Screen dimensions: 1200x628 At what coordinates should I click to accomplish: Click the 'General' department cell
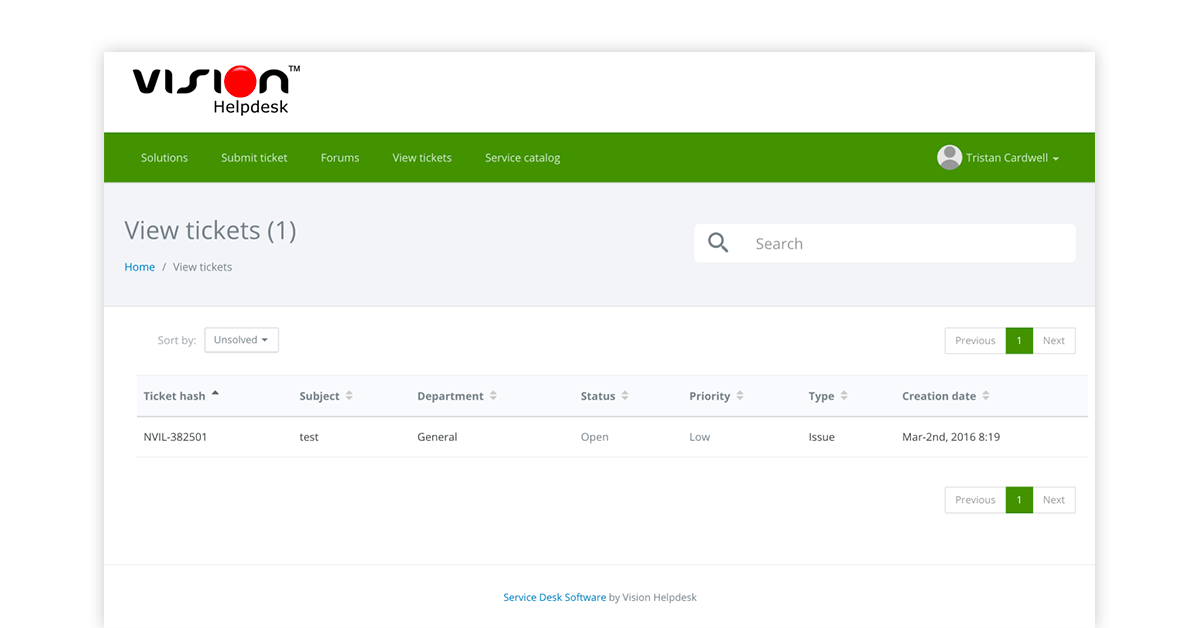tap(437, 437)
